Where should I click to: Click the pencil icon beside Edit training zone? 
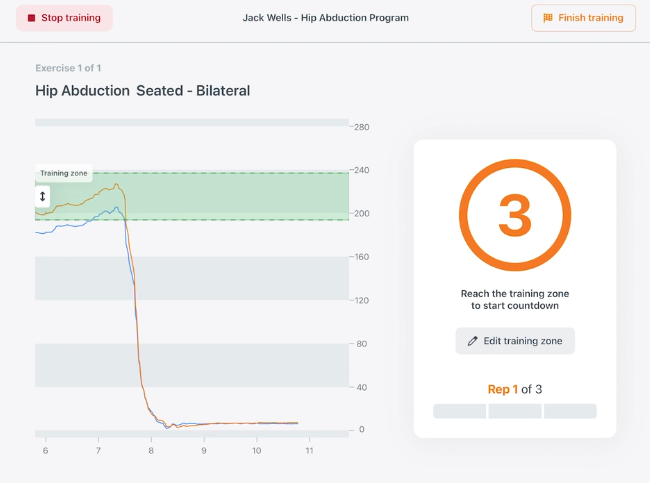point(472,341)
